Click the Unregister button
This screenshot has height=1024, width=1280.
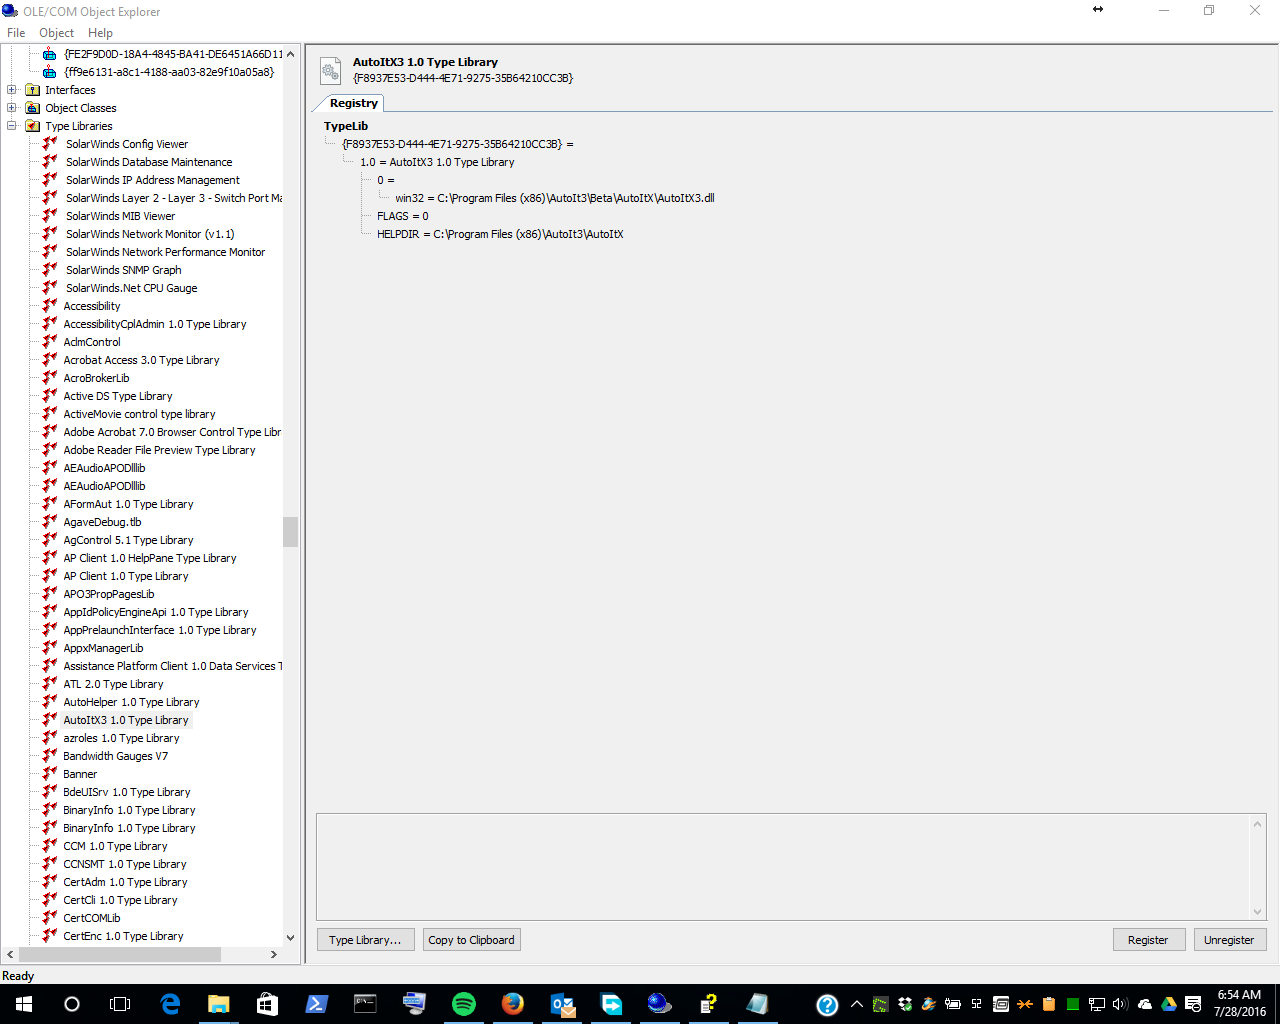[x=1229, y=940]
